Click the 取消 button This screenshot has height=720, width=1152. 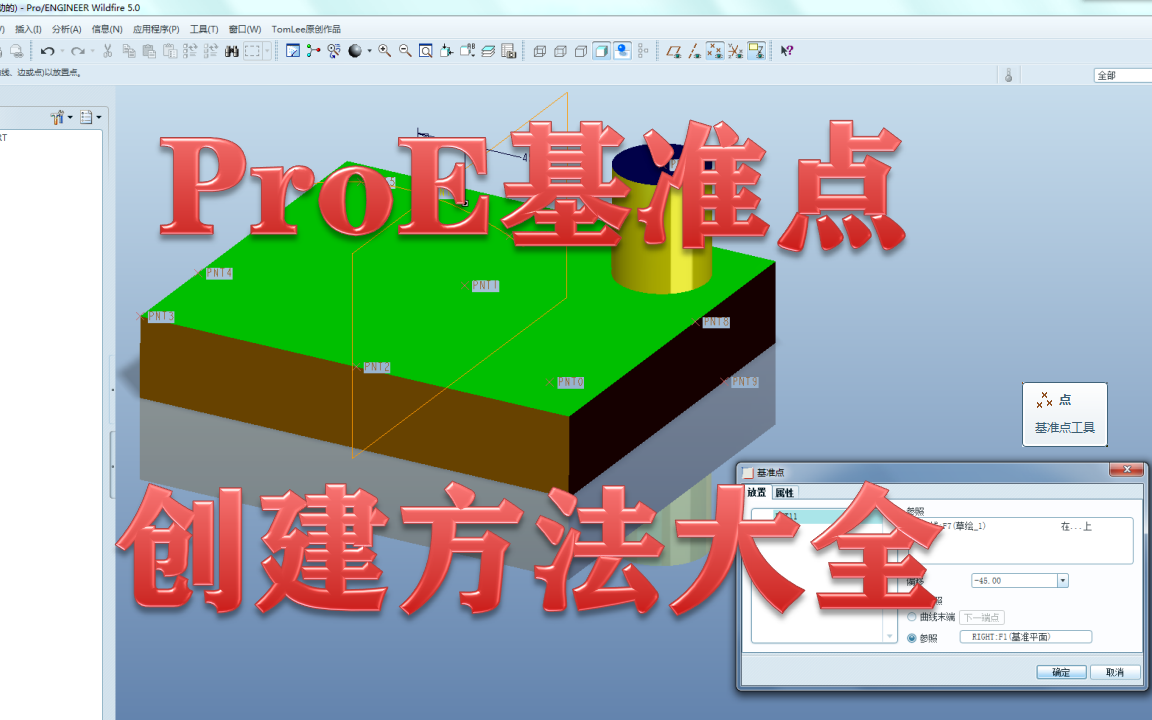point(1115,671)
